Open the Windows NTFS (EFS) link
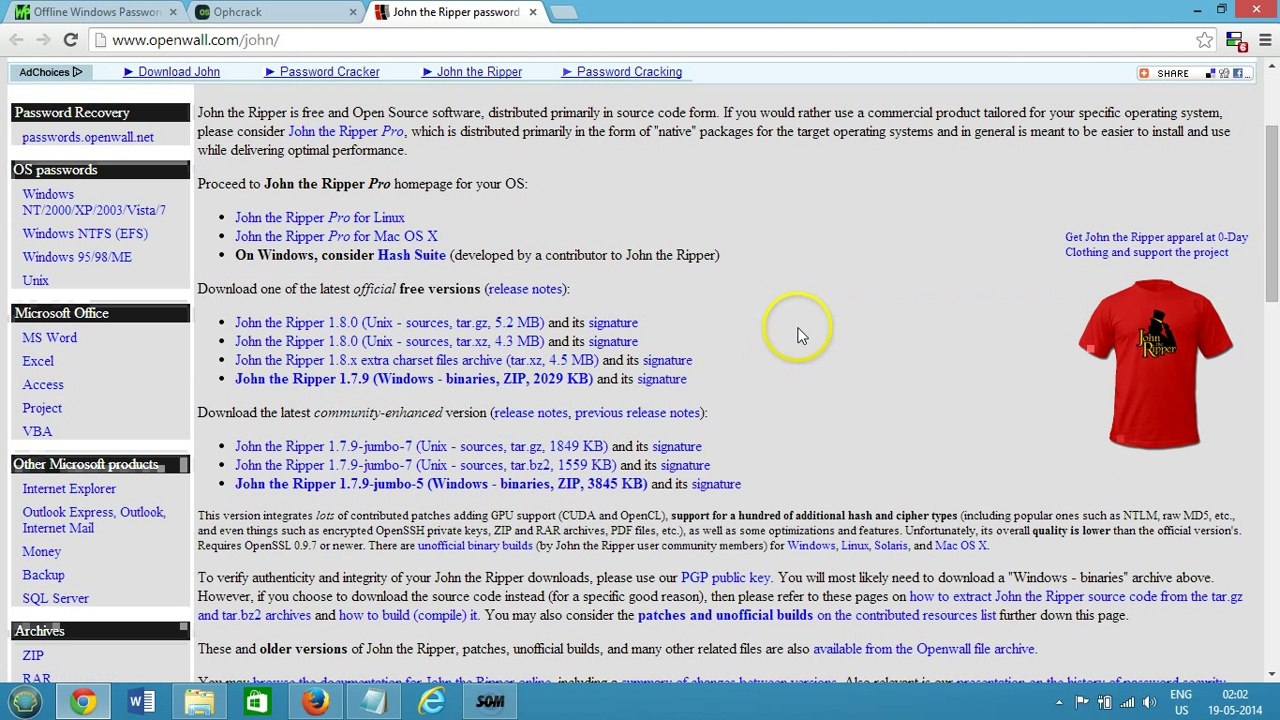 coord(85,234)
